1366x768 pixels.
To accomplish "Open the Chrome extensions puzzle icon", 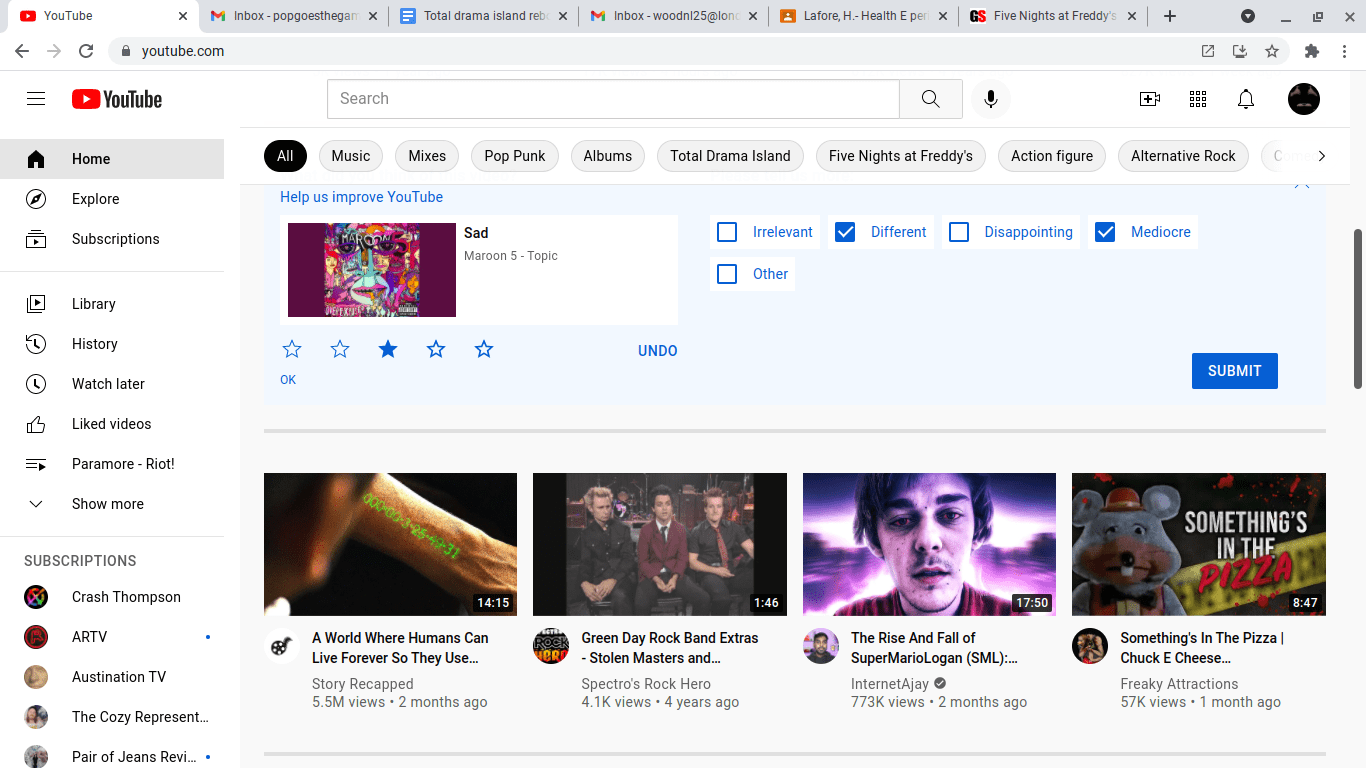I will (1312, 51).
